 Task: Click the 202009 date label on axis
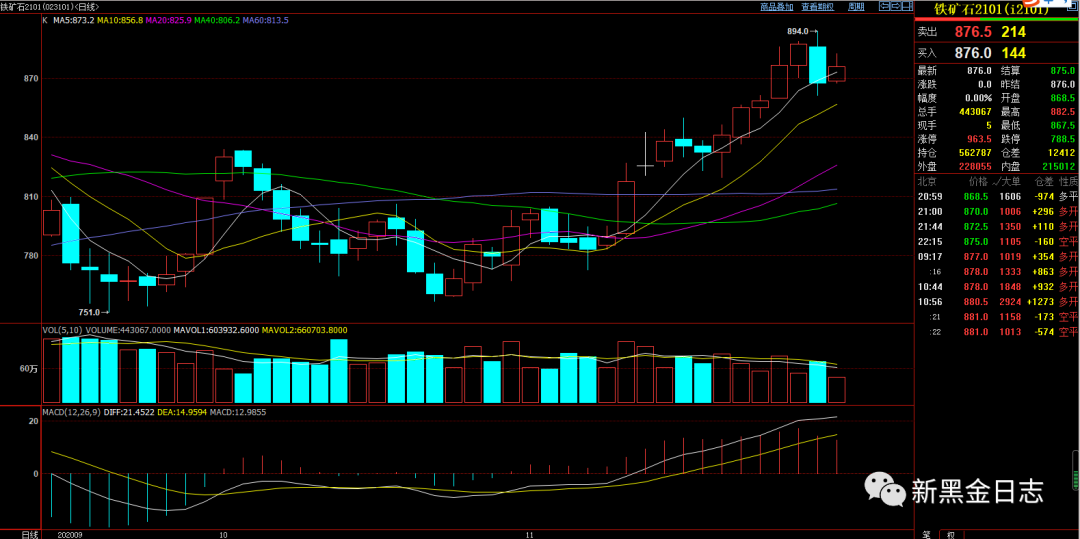pyautogui.click(x=71, y=534)
